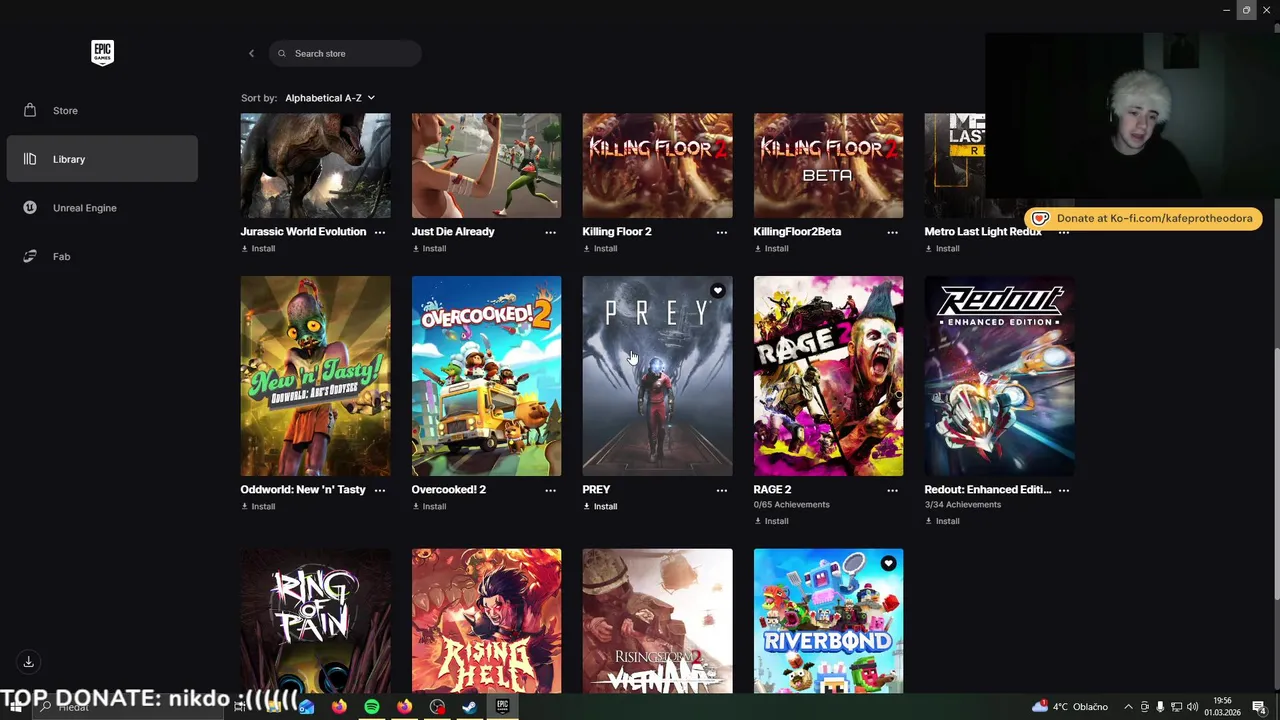
Task: Open the Windows notification center icon
Action: [1259, 707]
